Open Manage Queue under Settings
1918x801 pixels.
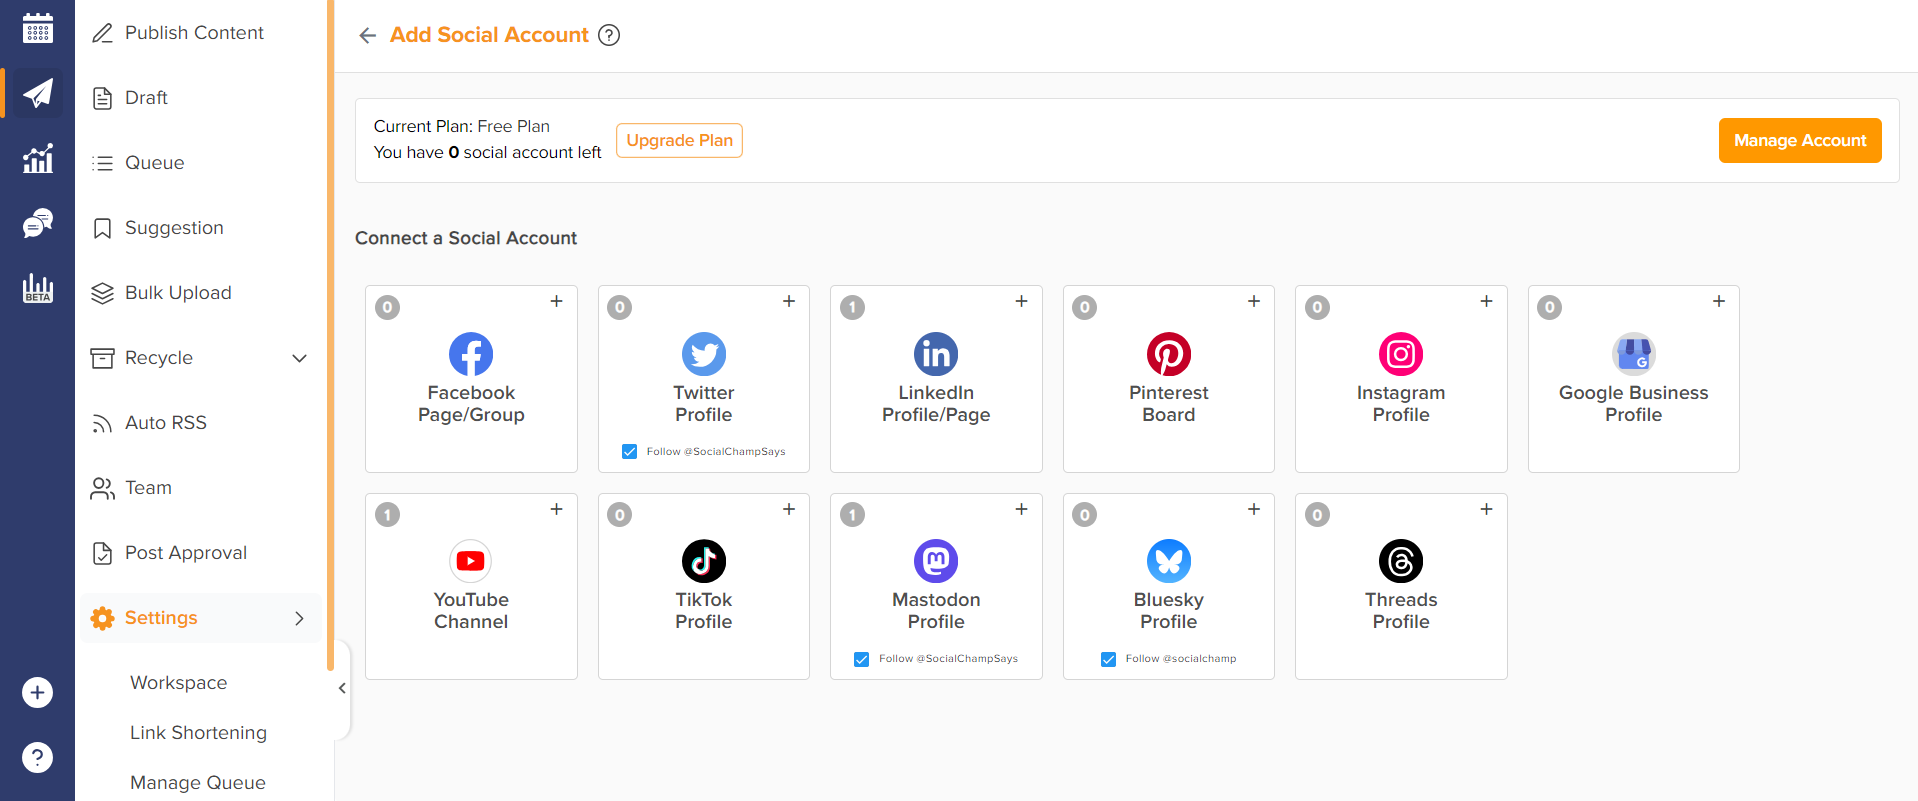click(198, 783)
